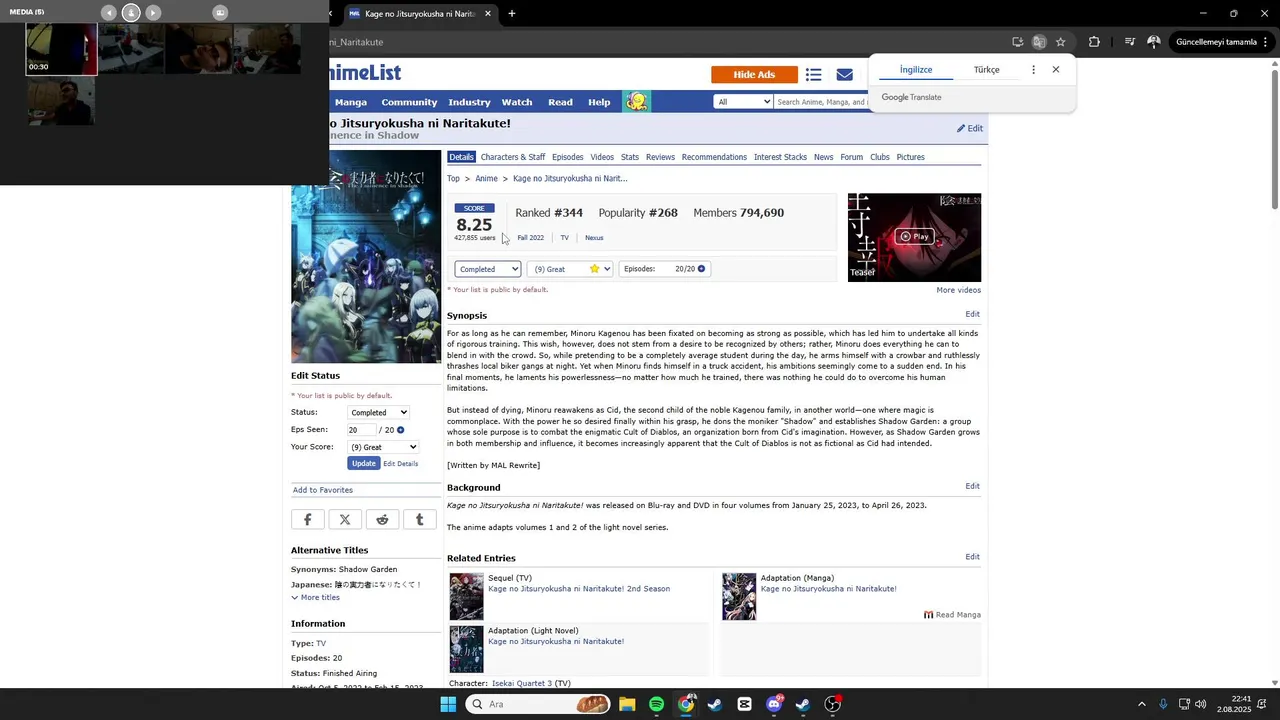Image resolution: width=1280 pixels, height=720 pixels.
Task: Click the Update button
Action: point(364,463)
